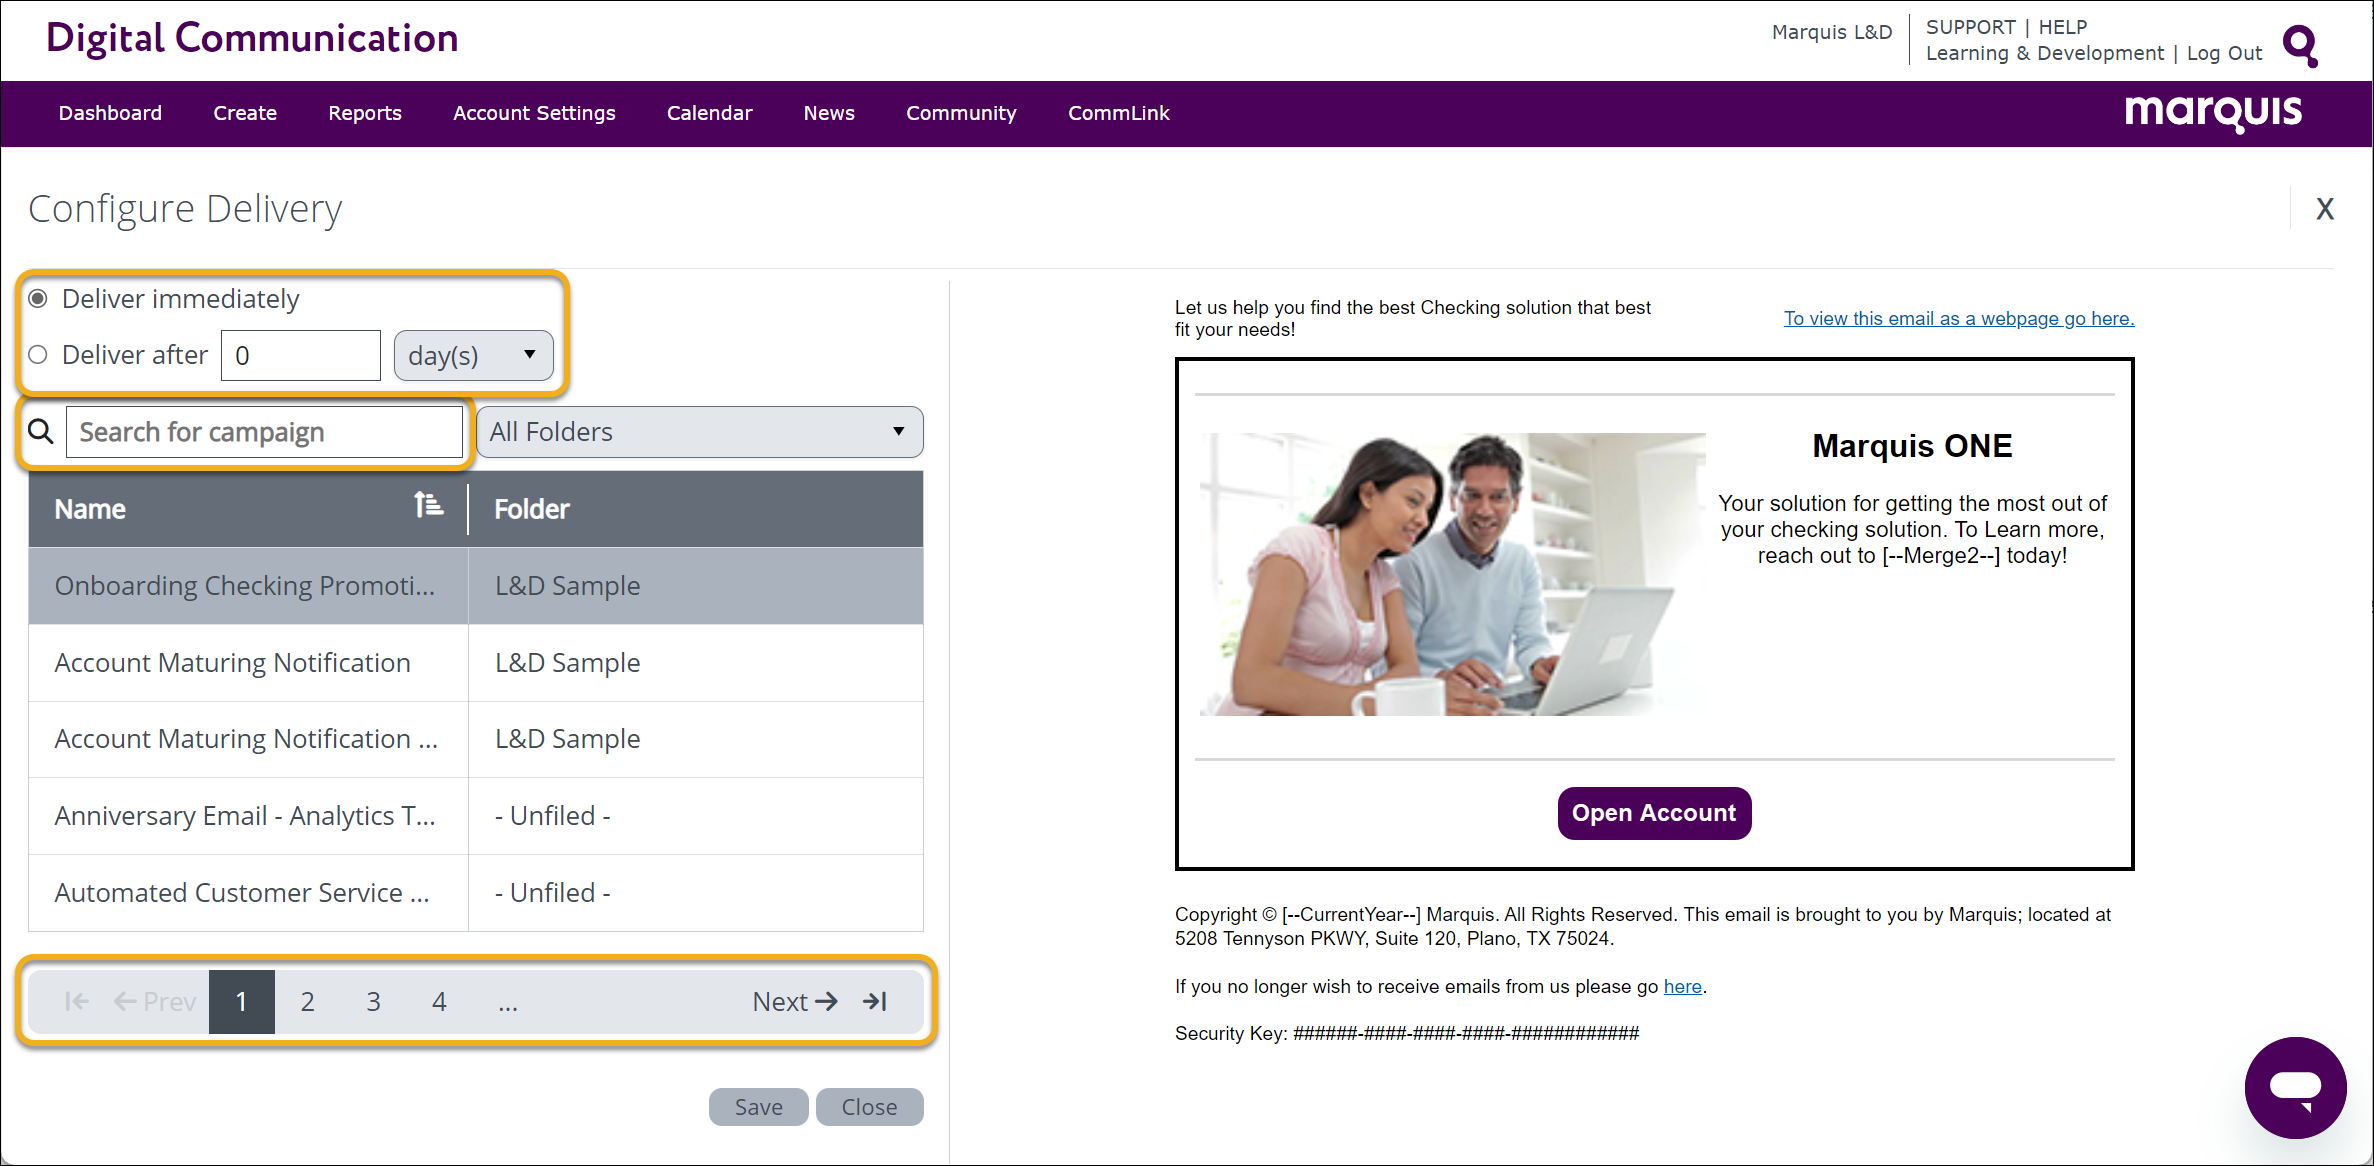Click the couple with laptop image

point(1452,573)
